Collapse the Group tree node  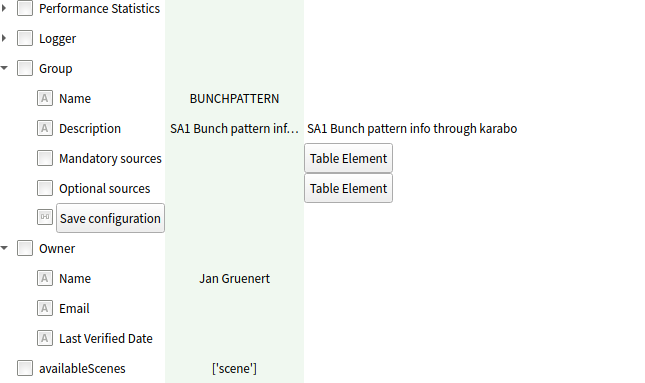[x=4, y=68]
